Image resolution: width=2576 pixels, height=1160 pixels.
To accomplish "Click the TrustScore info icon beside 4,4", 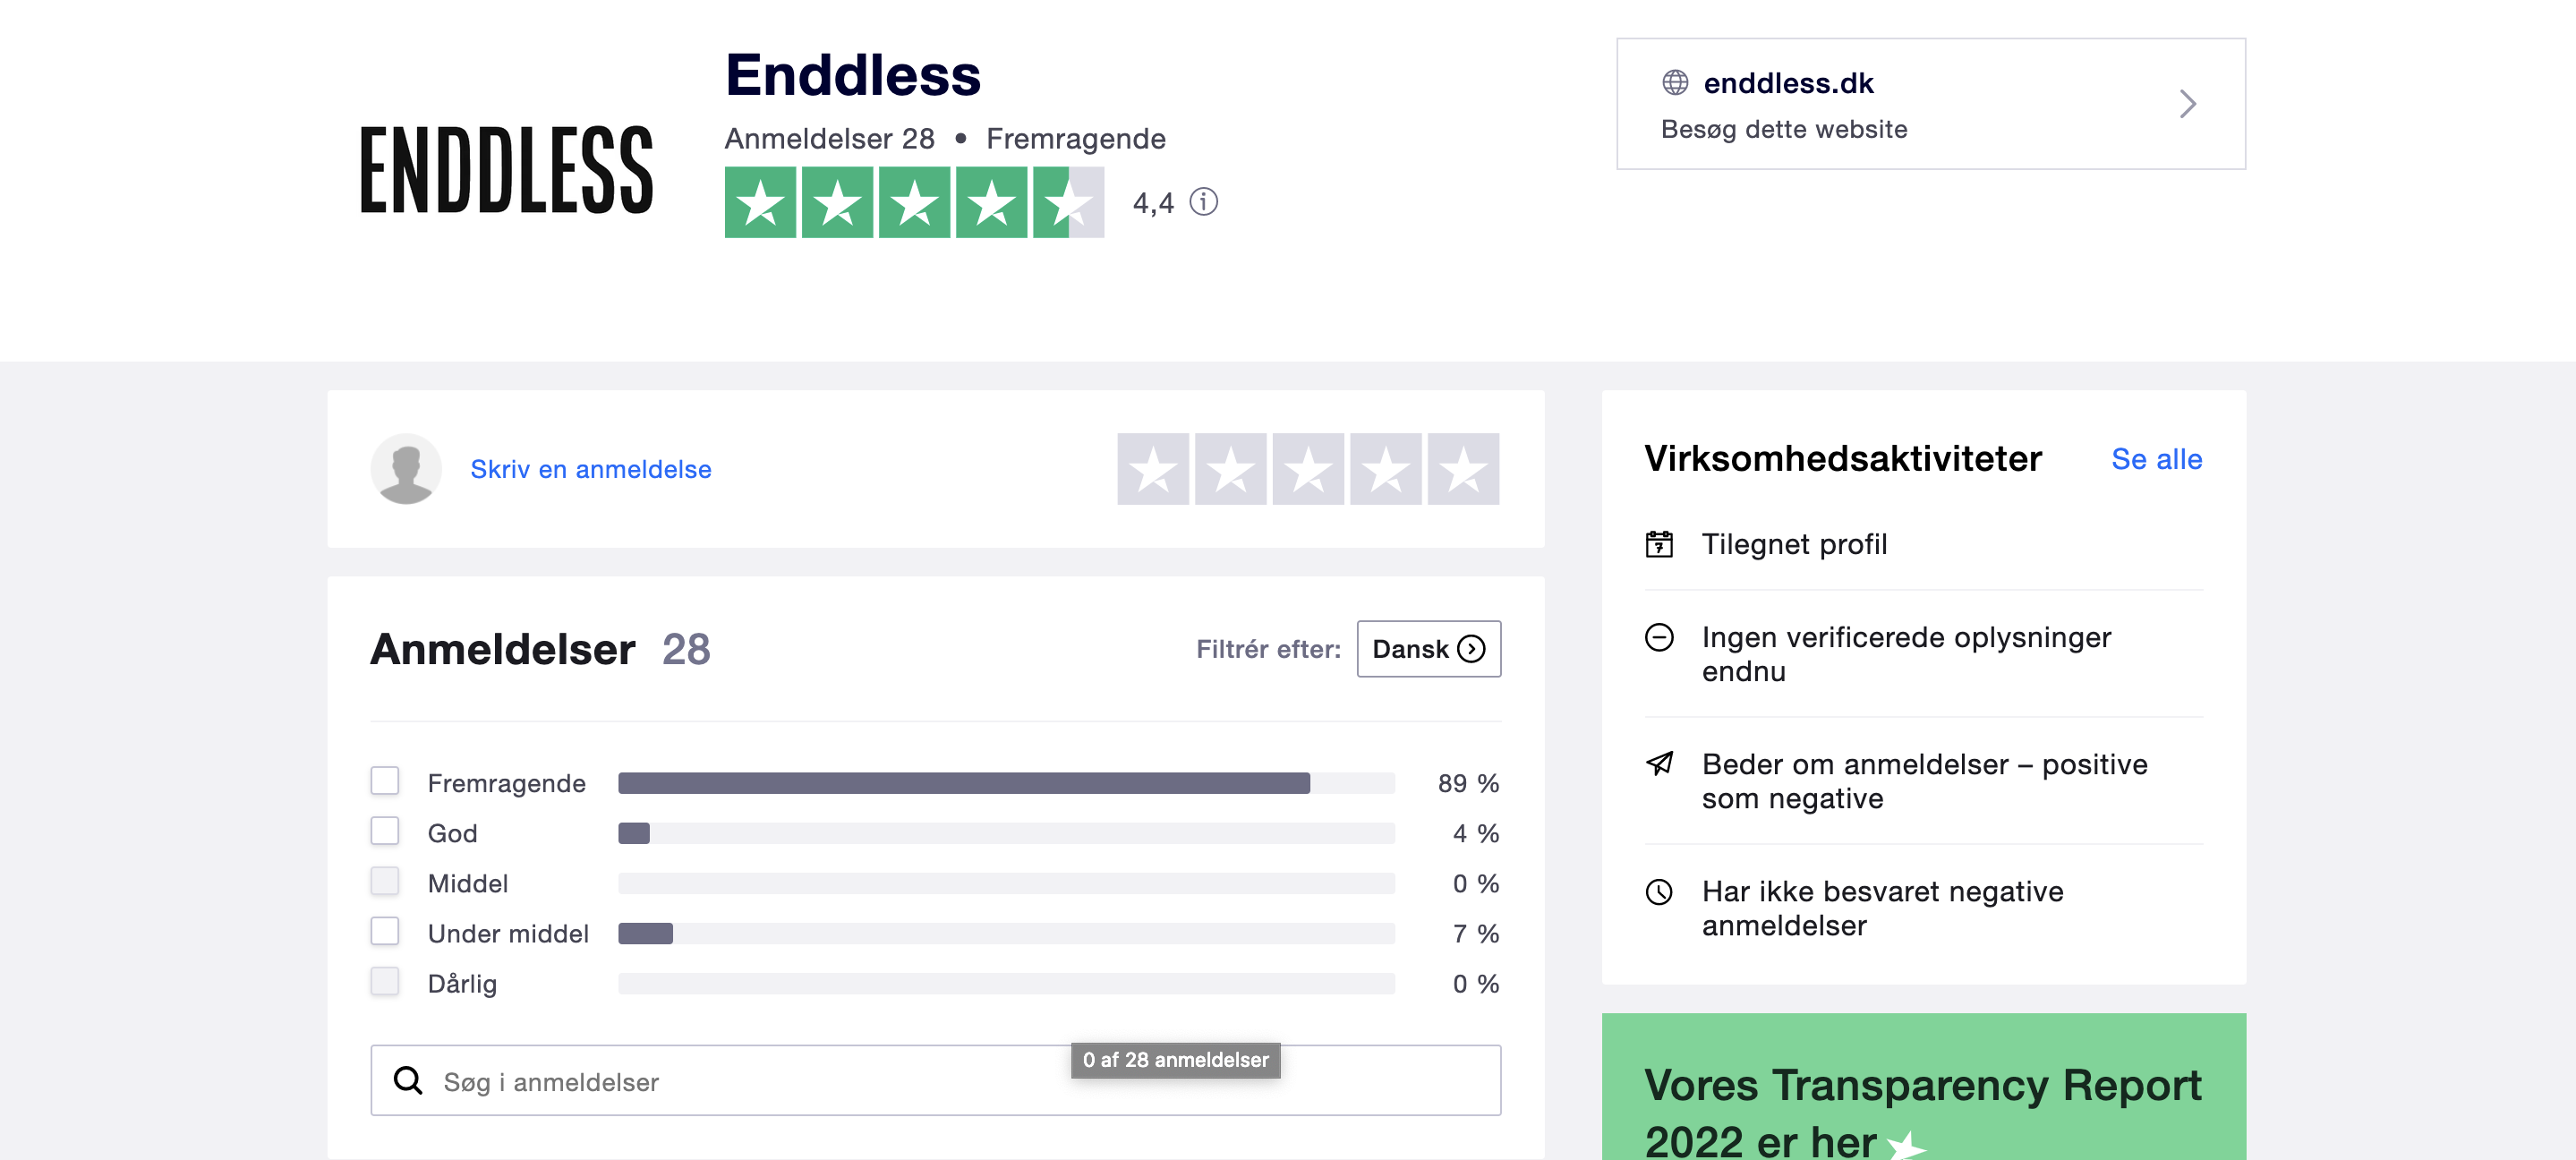I will pos(1203,202).
